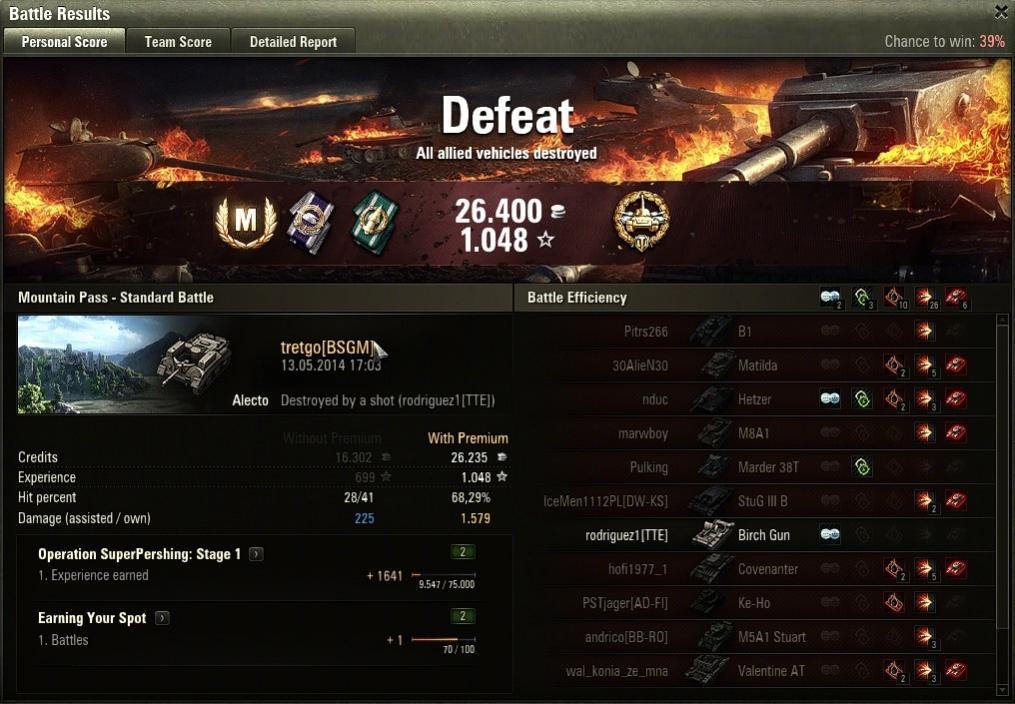This screenshot has width=1015, height=704.
Task: Click the damage dealt header icon
Action: coord(925,298)
